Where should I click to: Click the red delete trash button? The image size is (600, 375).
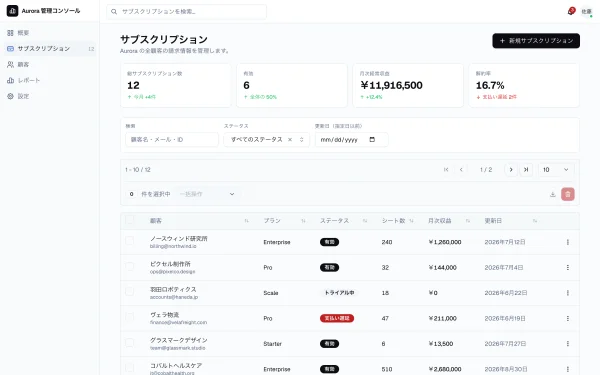pos(568,194)
